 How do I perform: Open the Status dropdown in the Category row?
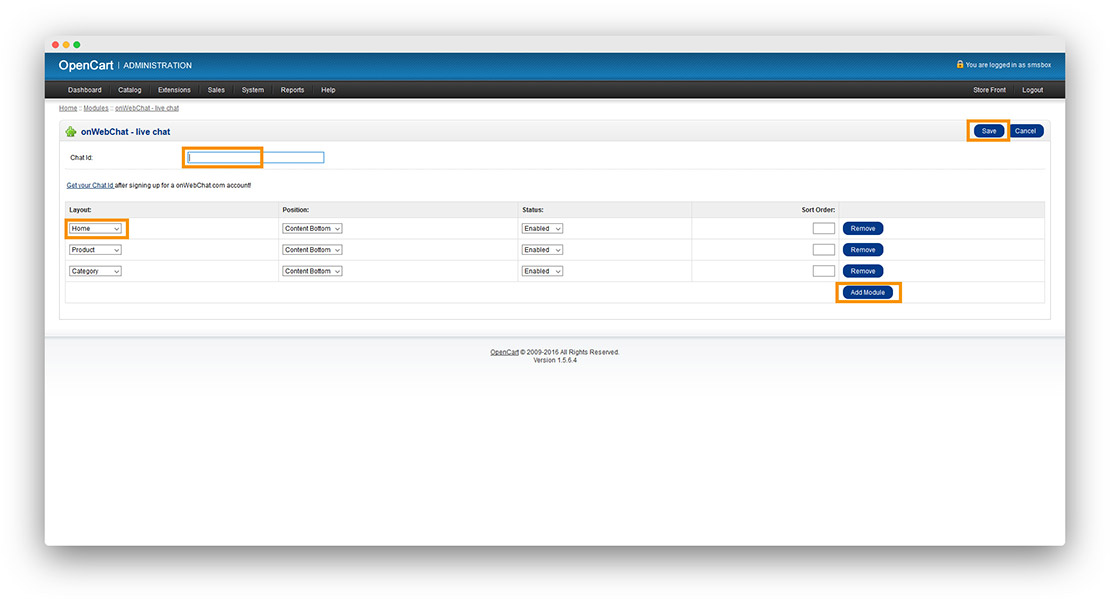coord(542,270)
